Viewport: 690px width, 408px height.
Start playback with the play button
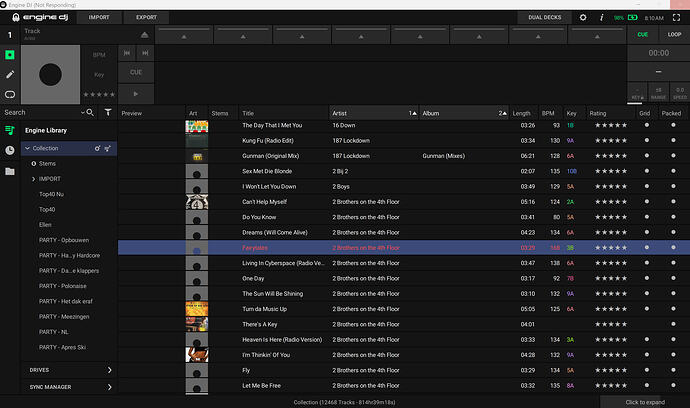pos(136,94)
